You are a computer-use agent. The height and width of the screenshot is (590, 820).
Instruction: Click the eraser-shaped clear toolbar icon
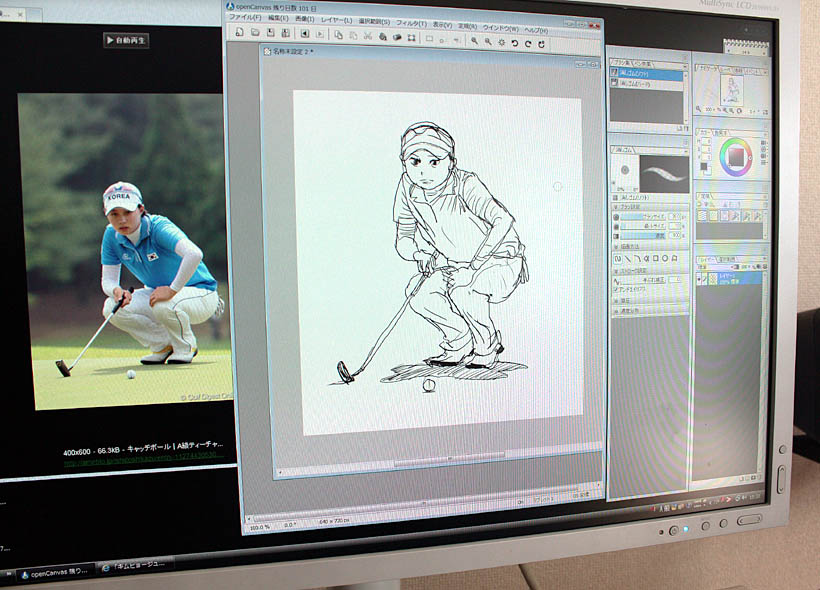tap(397, 37)
